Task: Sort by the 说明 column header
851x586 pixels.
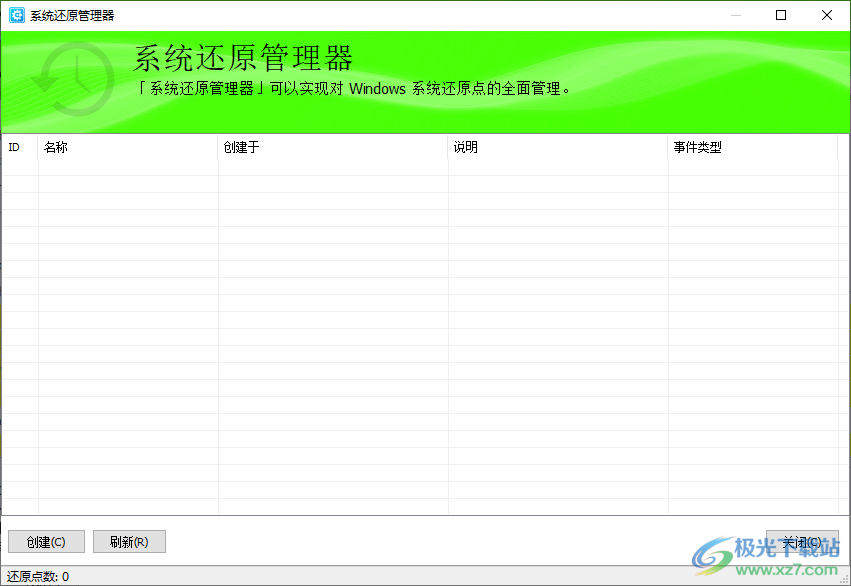Action: (x=558, y=147)
